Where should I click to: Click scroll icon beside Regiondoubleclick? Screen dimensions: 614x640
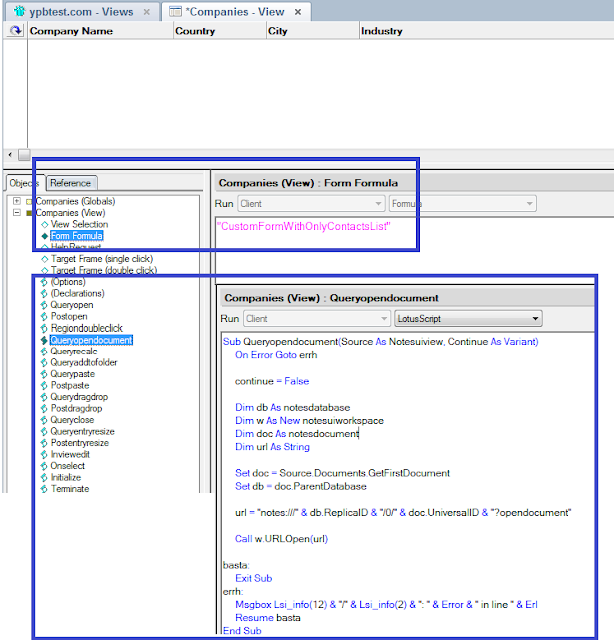(44, 328)
